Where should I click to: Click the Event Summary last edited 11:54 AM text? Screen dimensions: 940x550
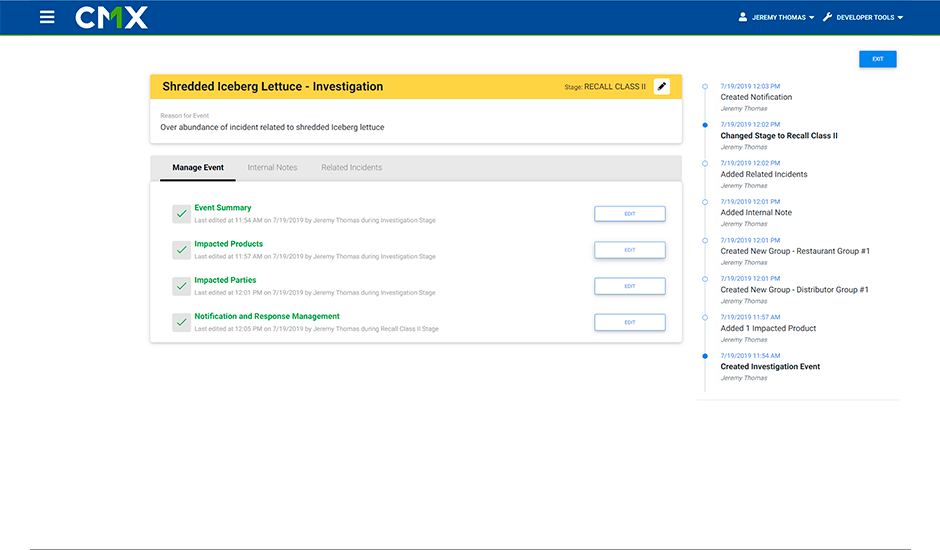pyautogui.click(x=315, y=220)
